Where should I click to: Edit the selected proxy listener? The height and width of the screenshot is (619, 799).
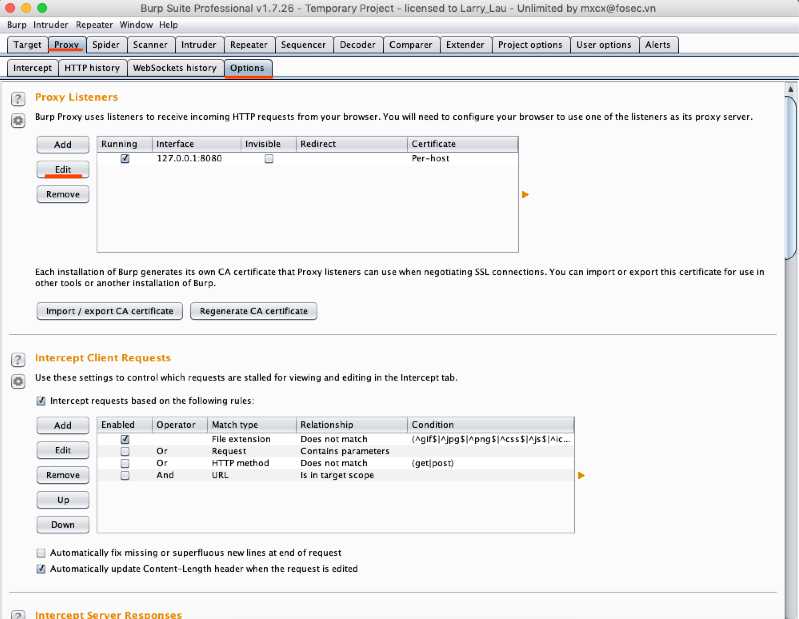pyautogui.click(x=63, y=170)
